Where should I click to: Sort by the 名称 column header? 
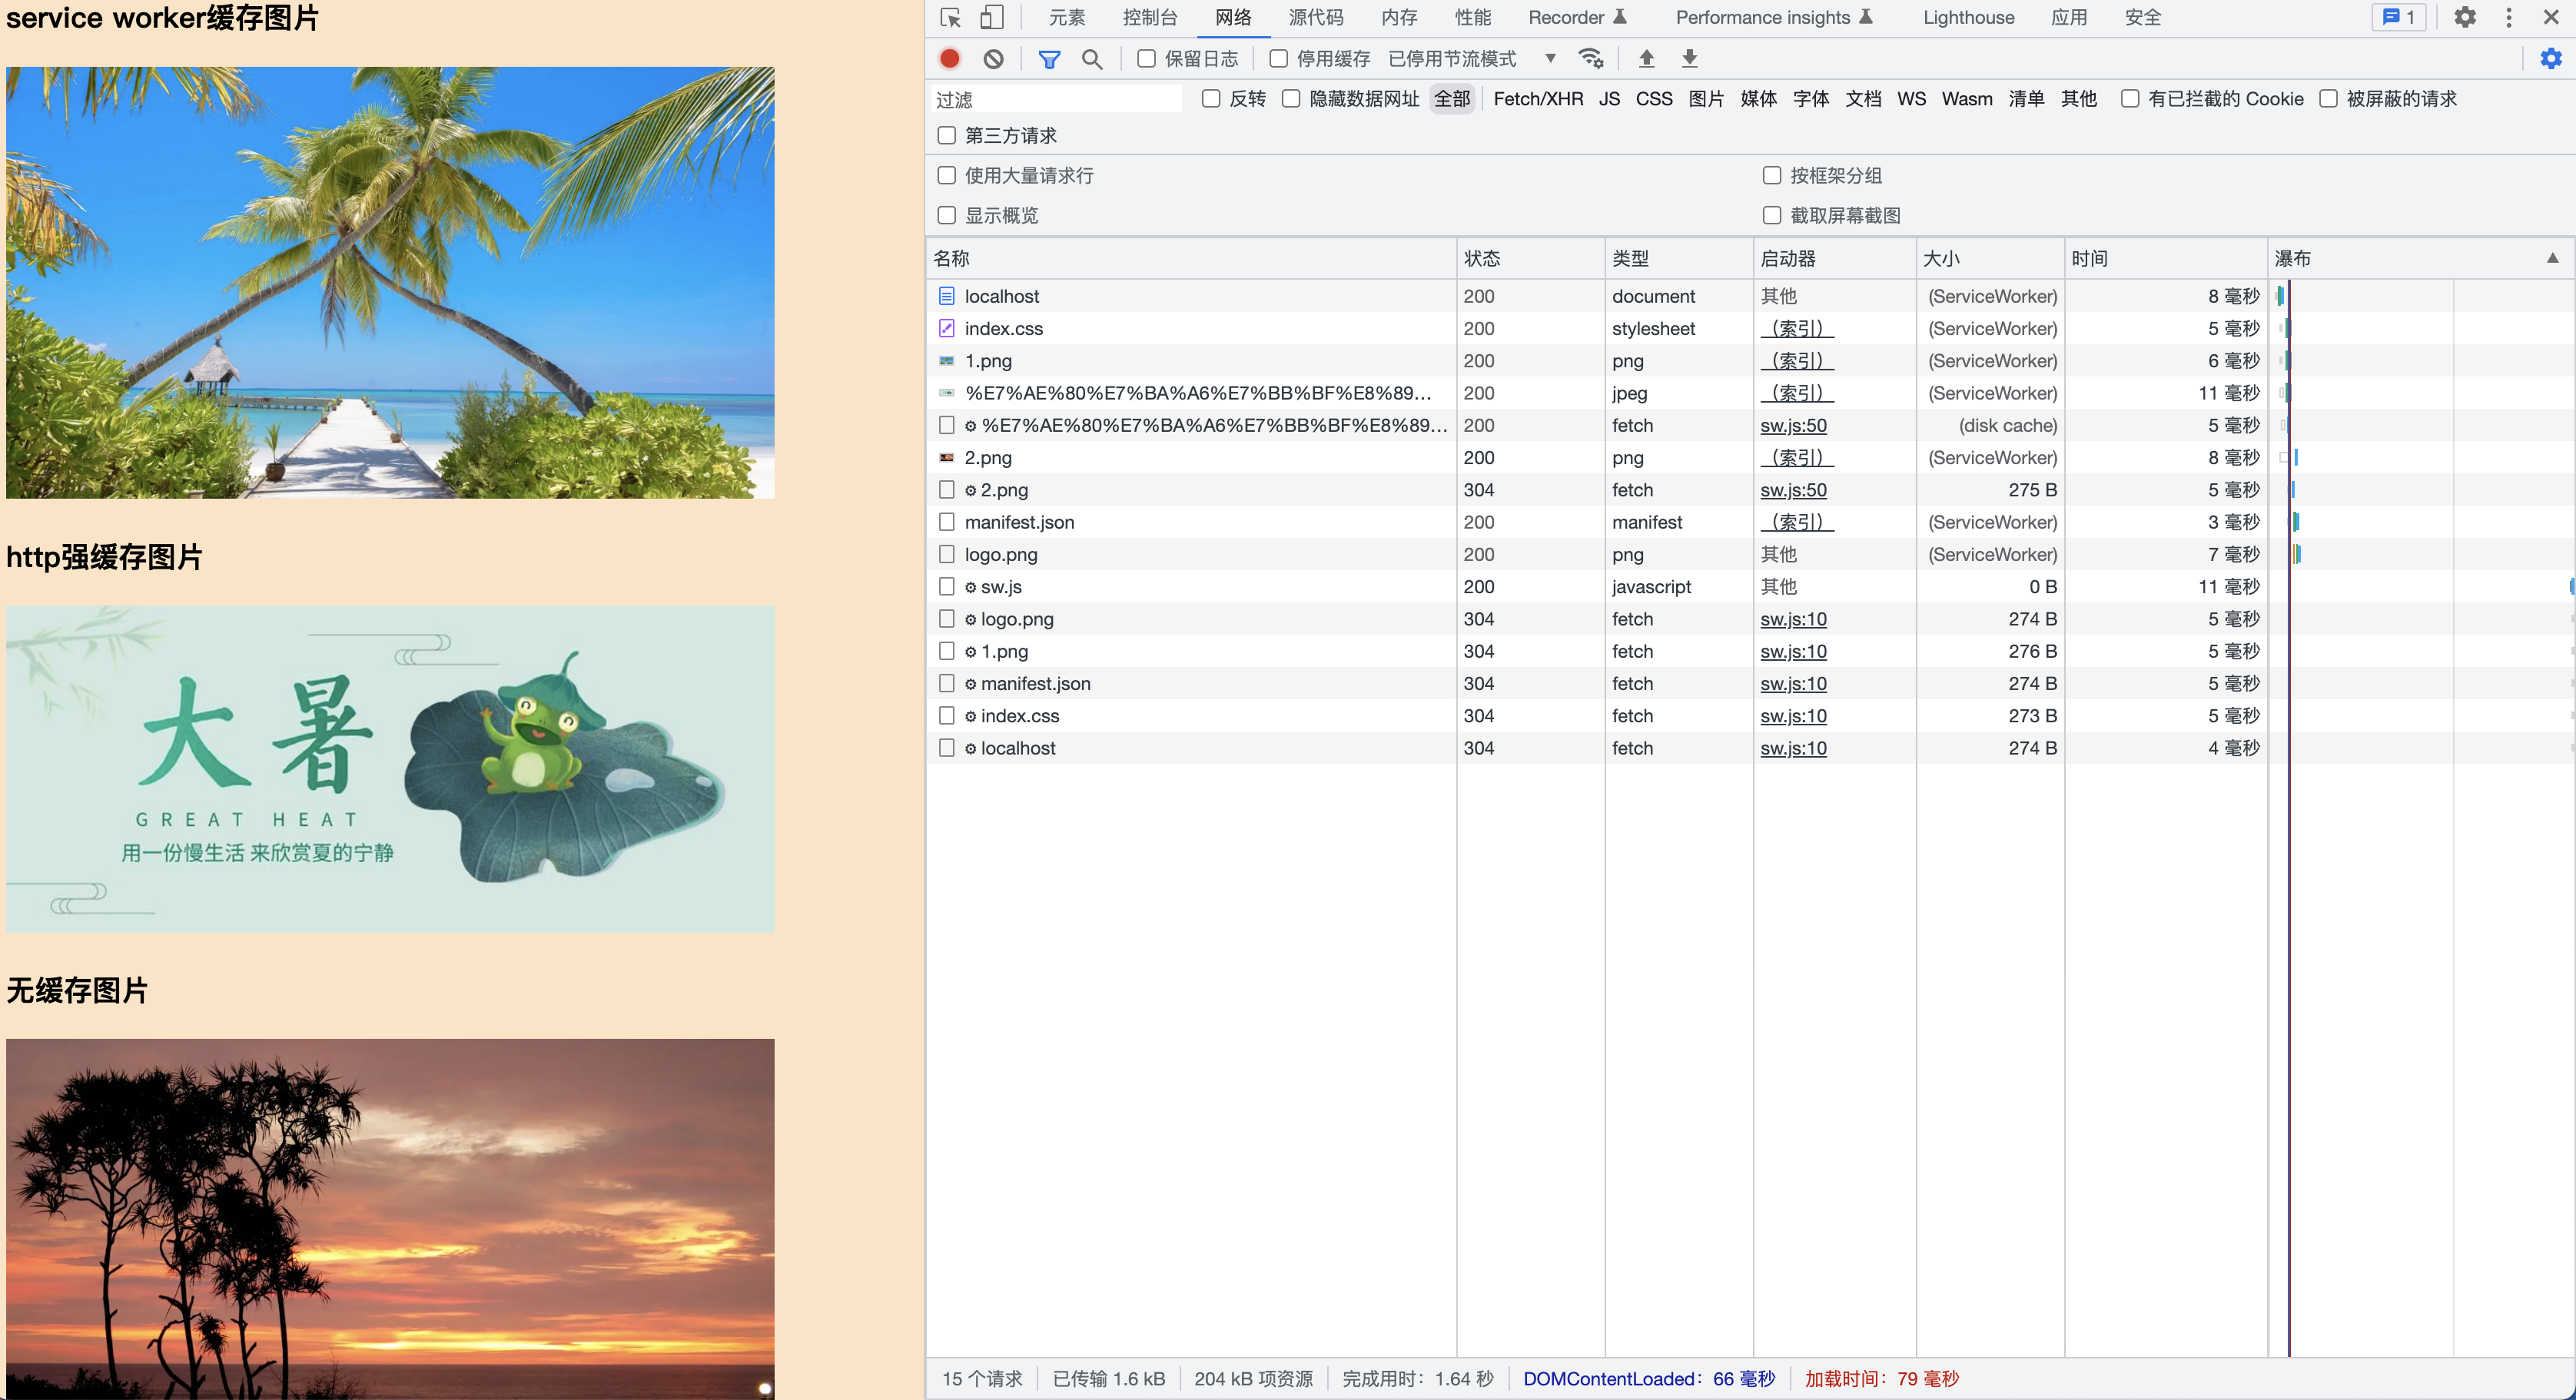click(1190, 258)
